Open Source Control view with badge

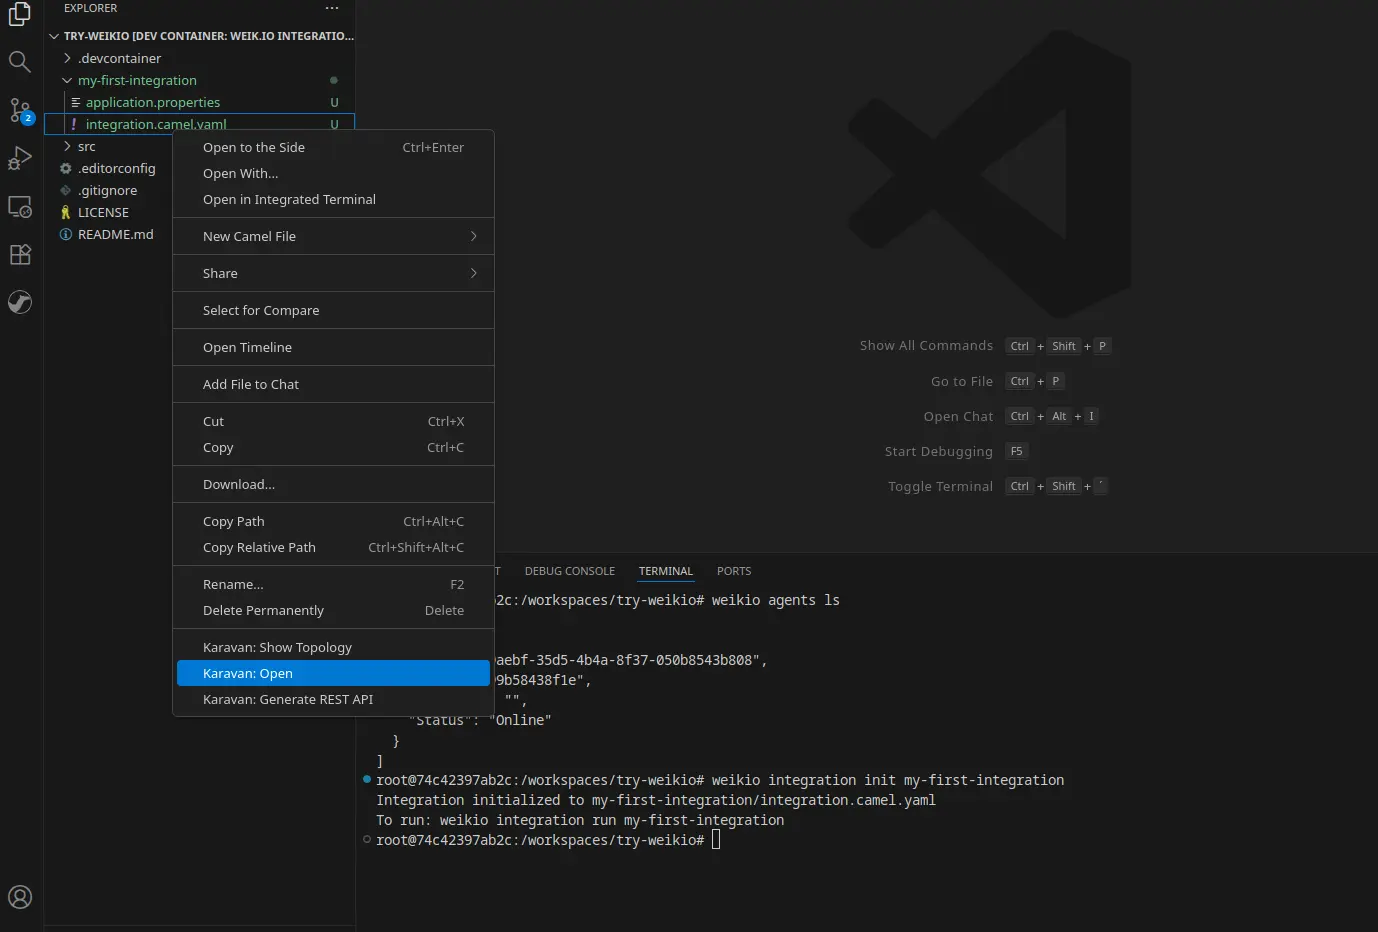pos(20,110)
